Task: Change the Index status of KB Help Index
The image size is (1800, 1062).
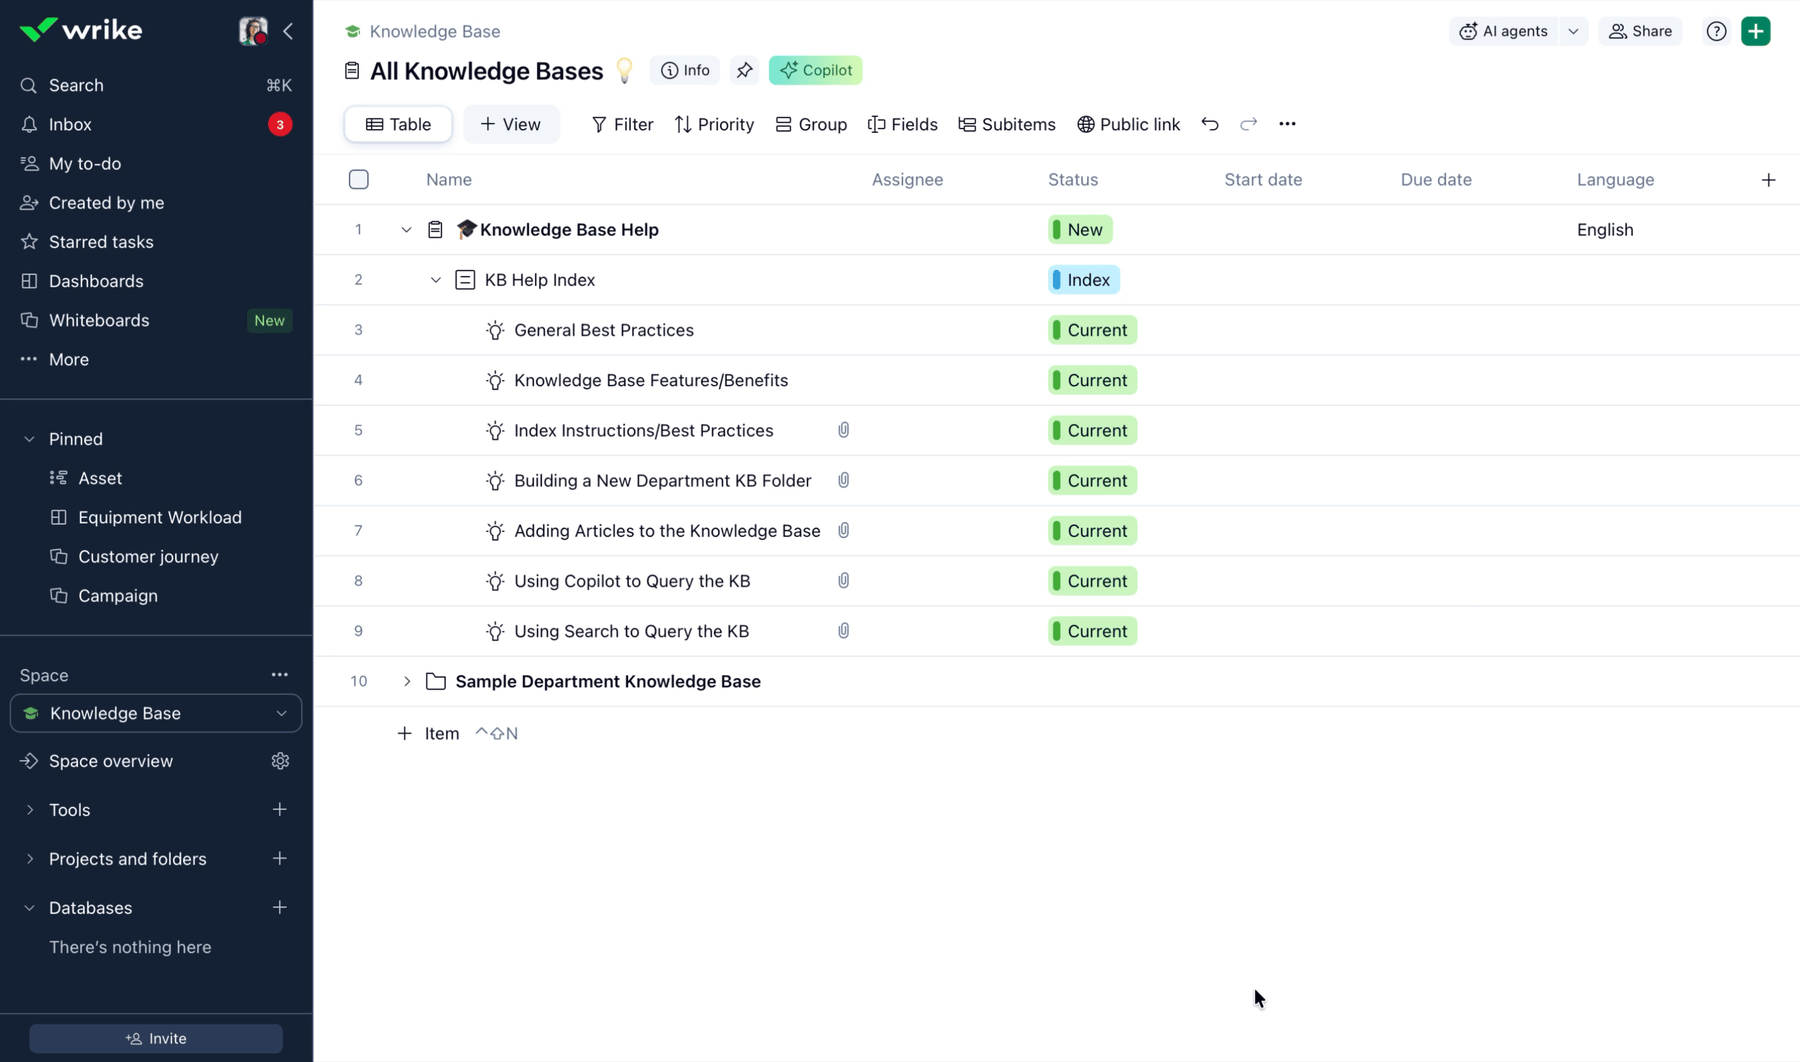Action: click(1084, 280)
